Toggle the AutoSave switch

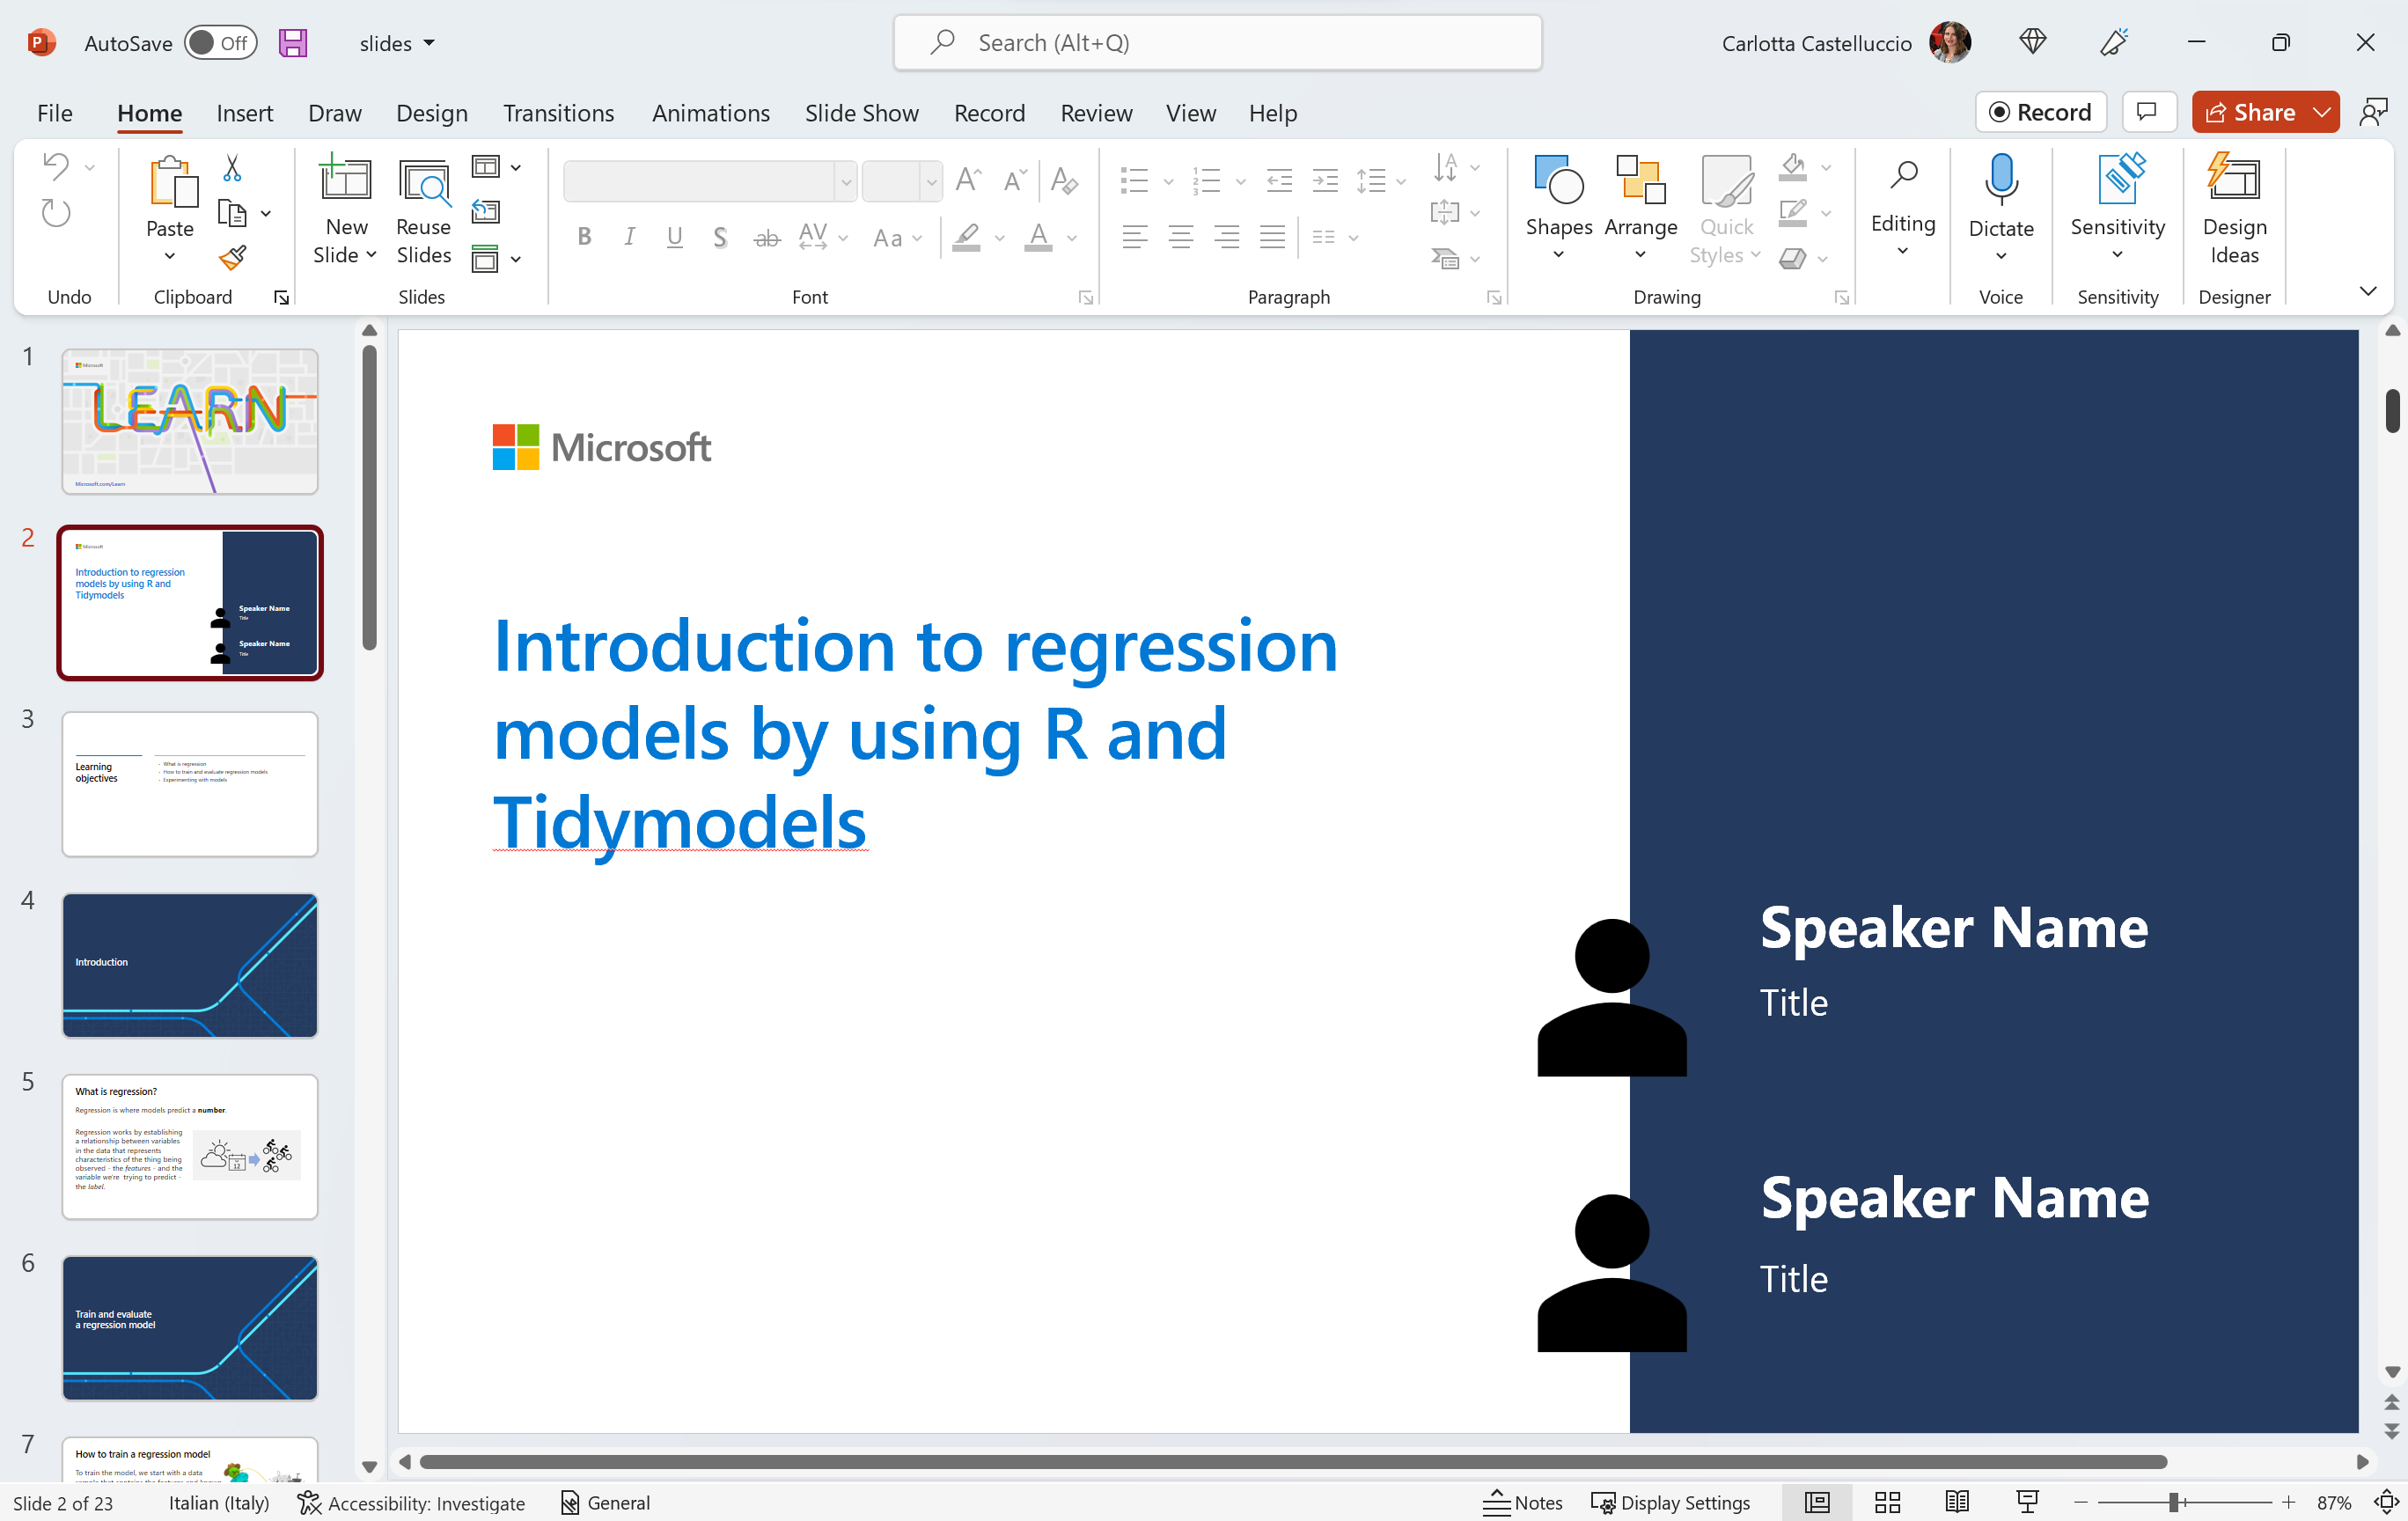(x=220, y=43)
